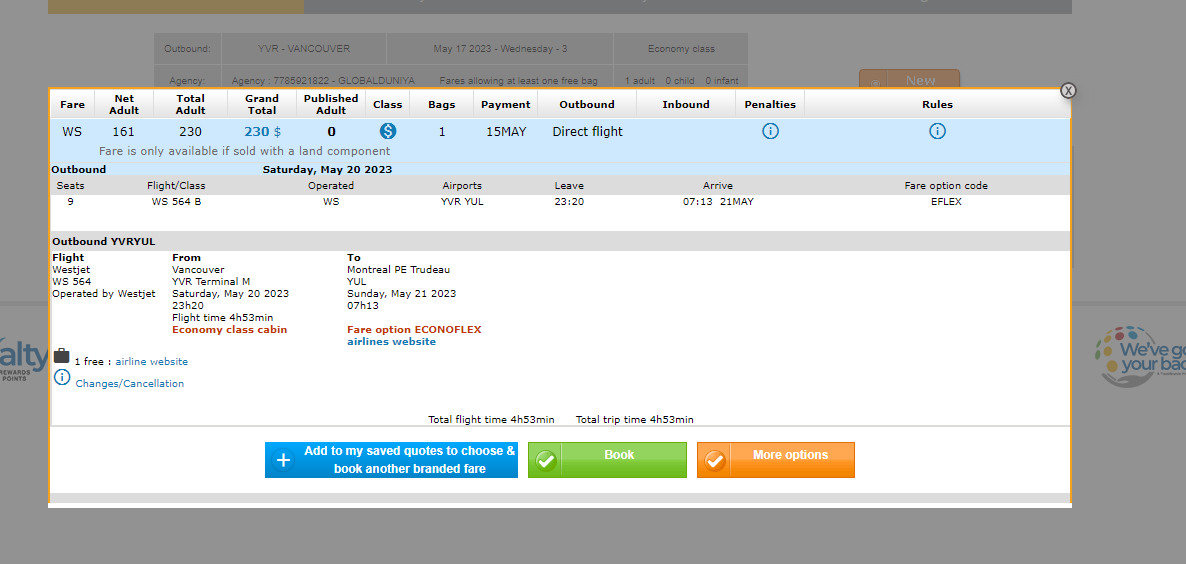This screenshot has width=1186, height=564.
Task: Click the black suitcase baggage icon
Action: [x=62, y=356]
